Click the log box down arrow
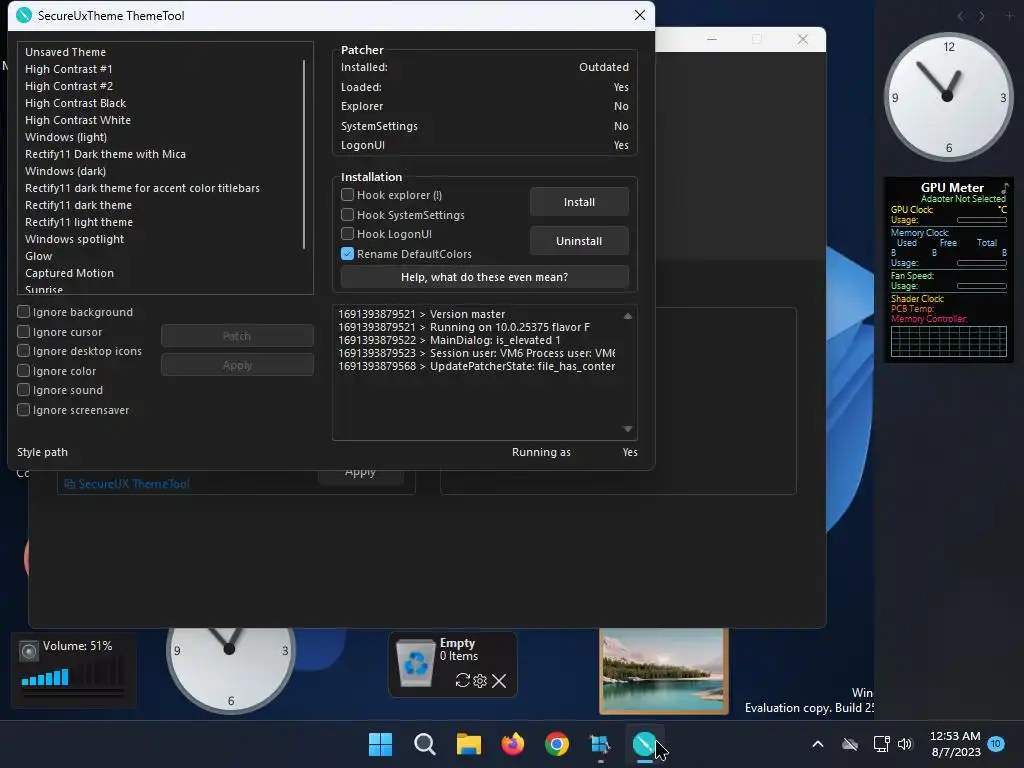Viewport: 1024px width, 768px height. [628, 428]
